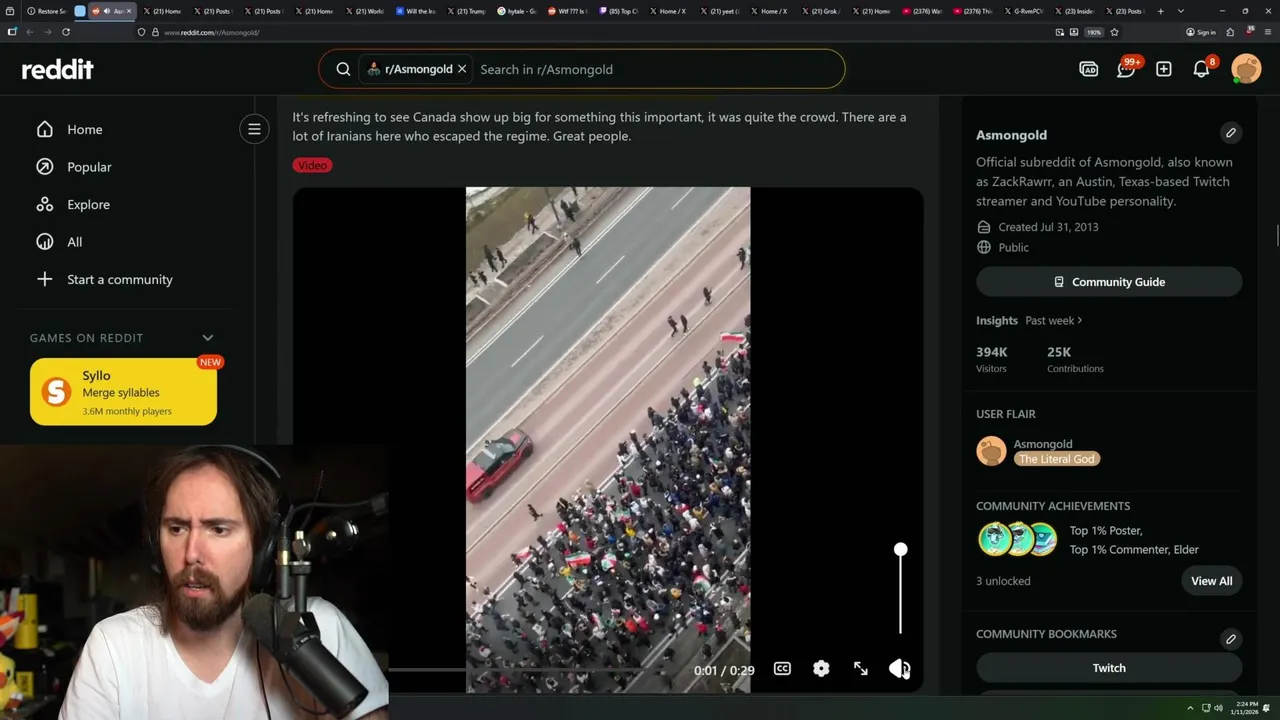Screen dimensions: 1280x720
Task: View All community achievements
Action: click(x=1211, y=581)
